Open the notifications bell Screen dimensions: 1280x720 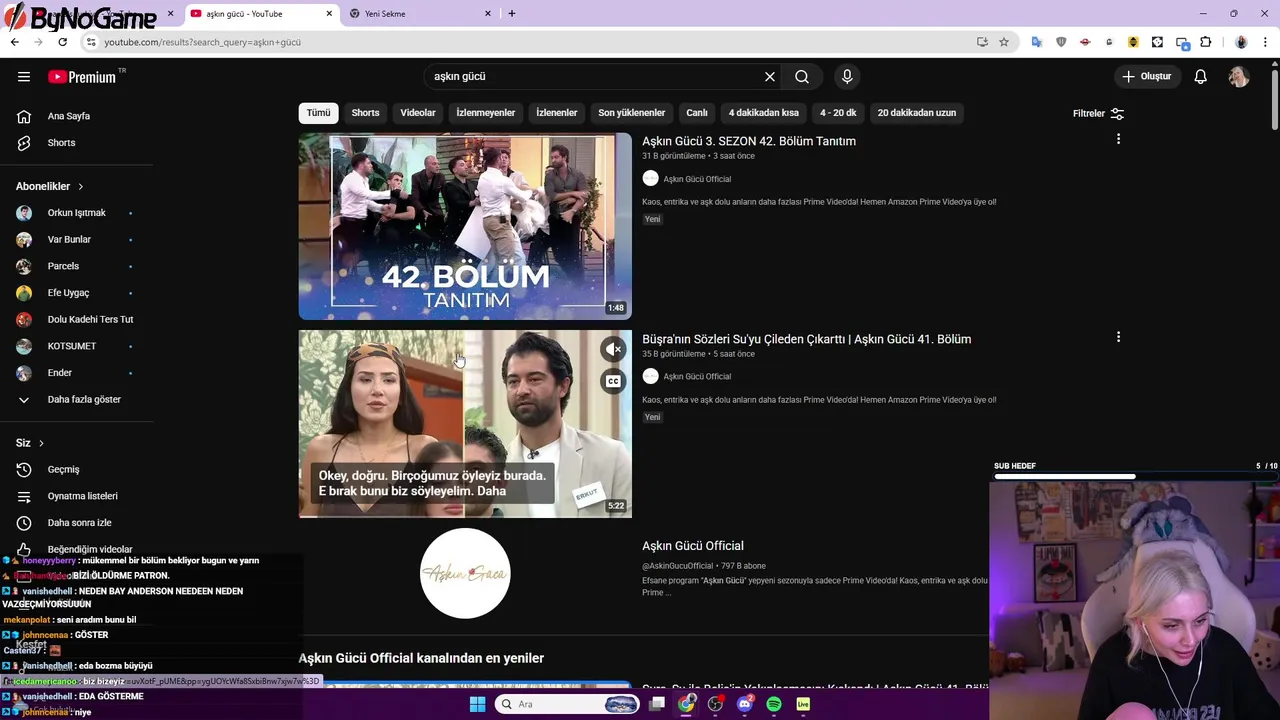tap(1201, 76)
